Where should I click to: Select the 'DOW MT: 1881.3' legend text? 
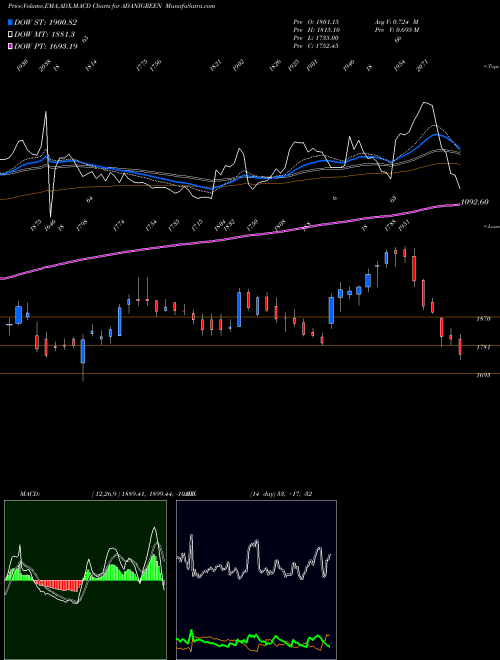coord(45,35)
